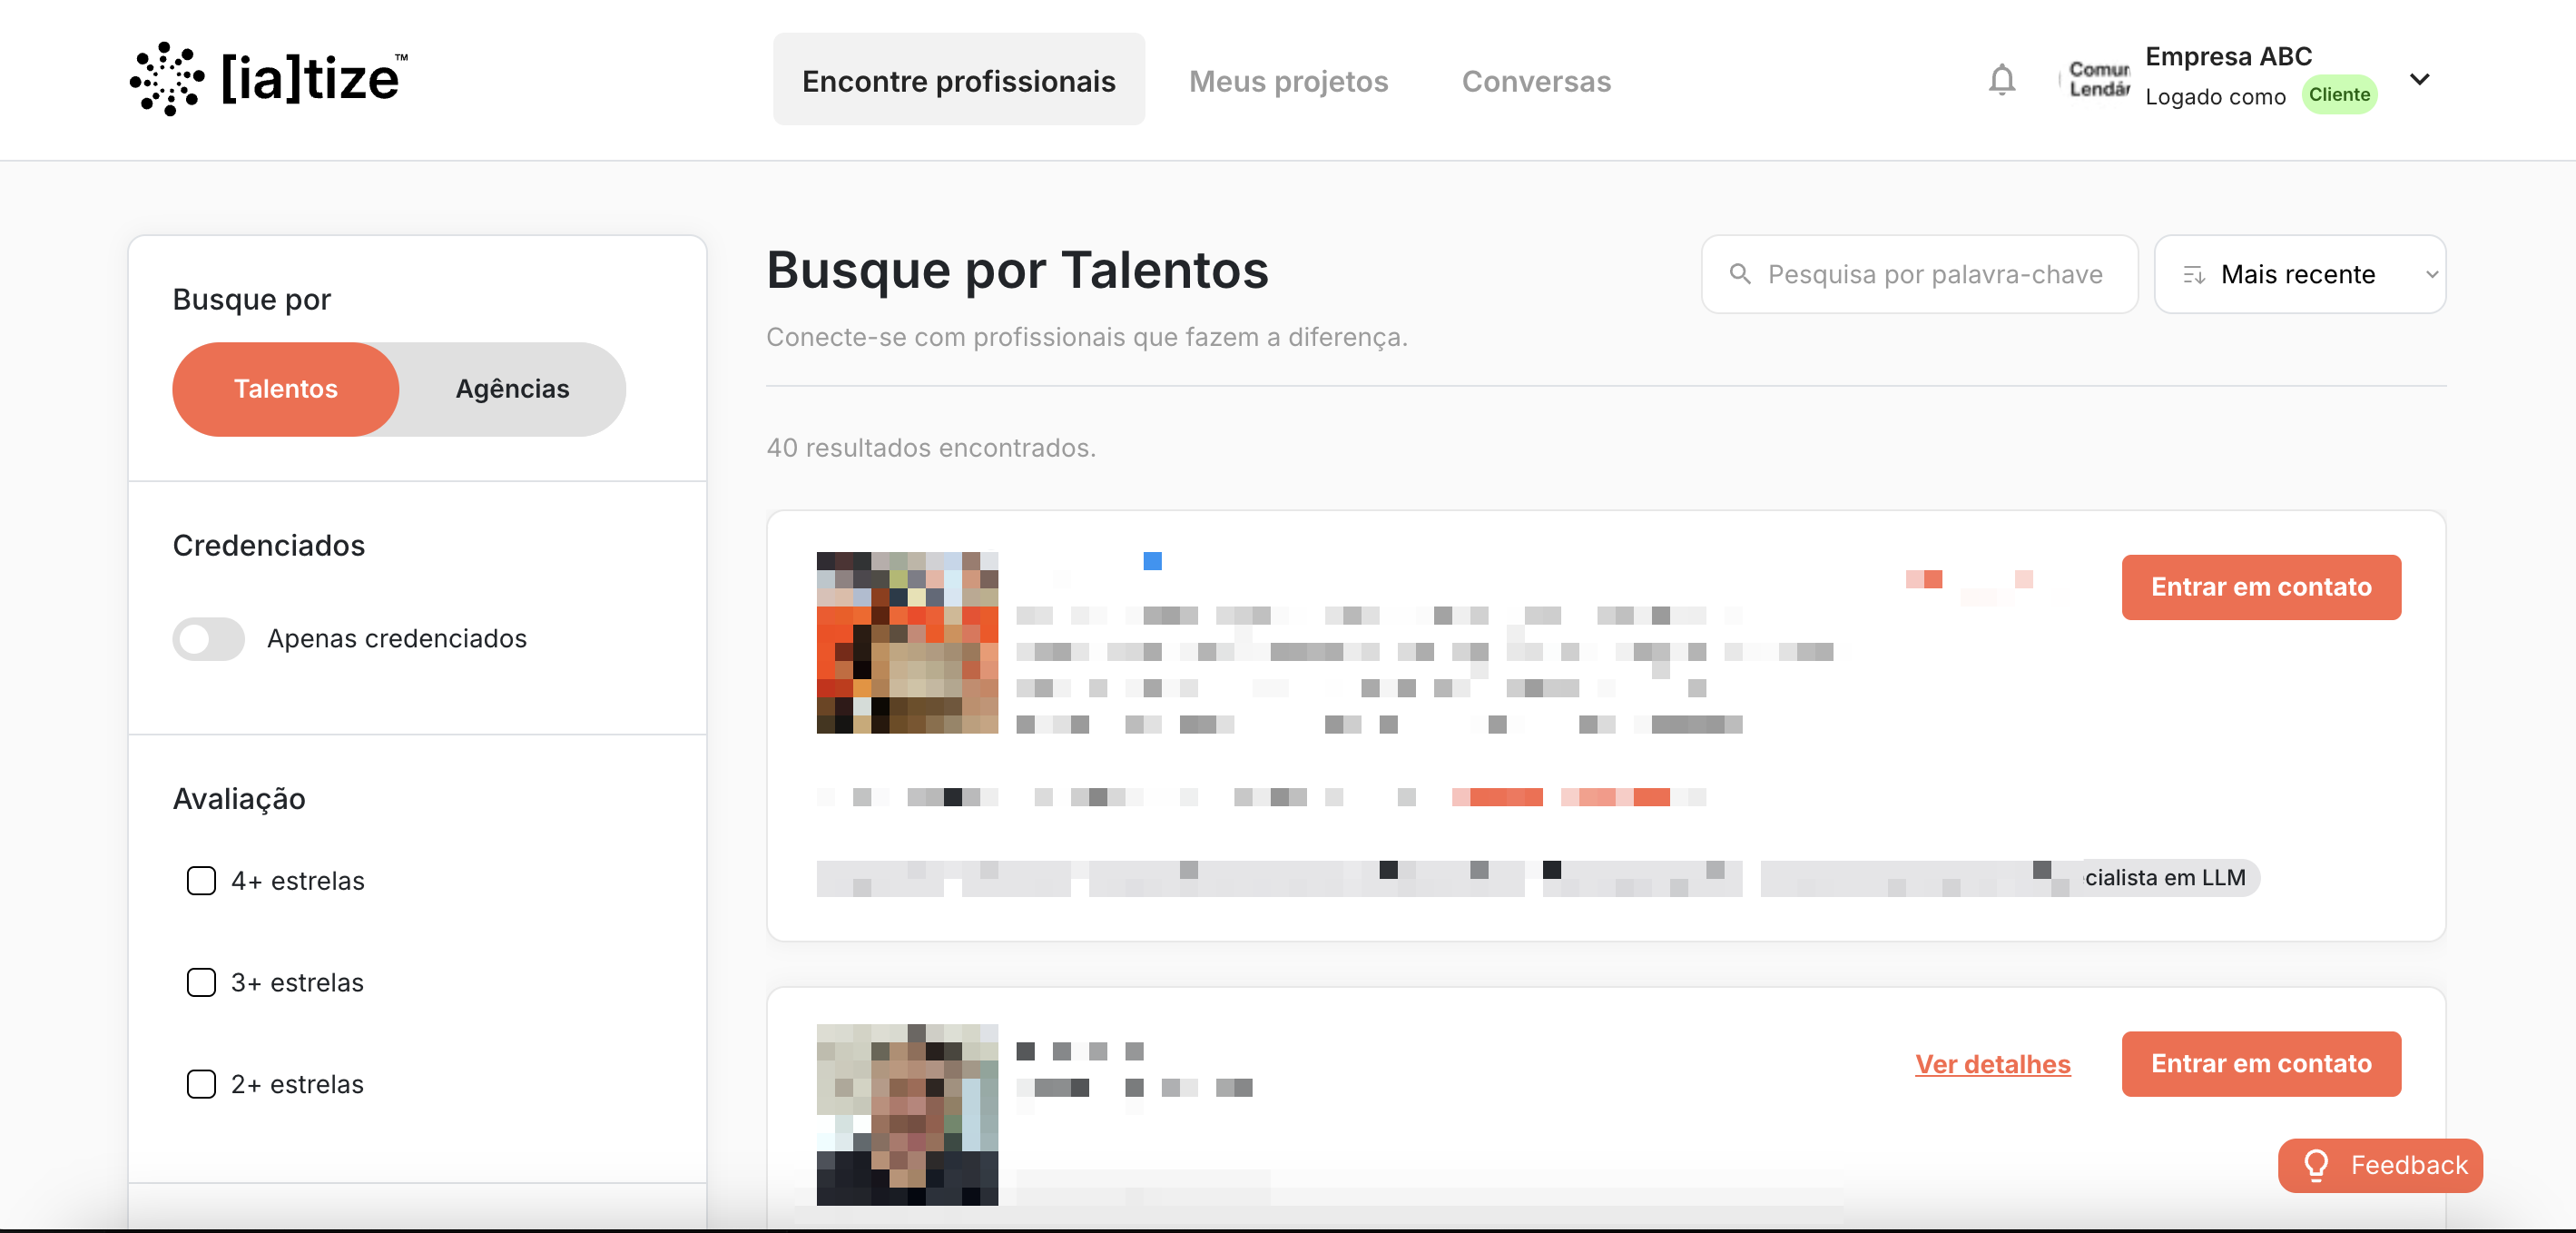Focus the Pesquisa por palavra-chave field
Screen dimensions: 2576x1233
click(x=1934, y=275)
